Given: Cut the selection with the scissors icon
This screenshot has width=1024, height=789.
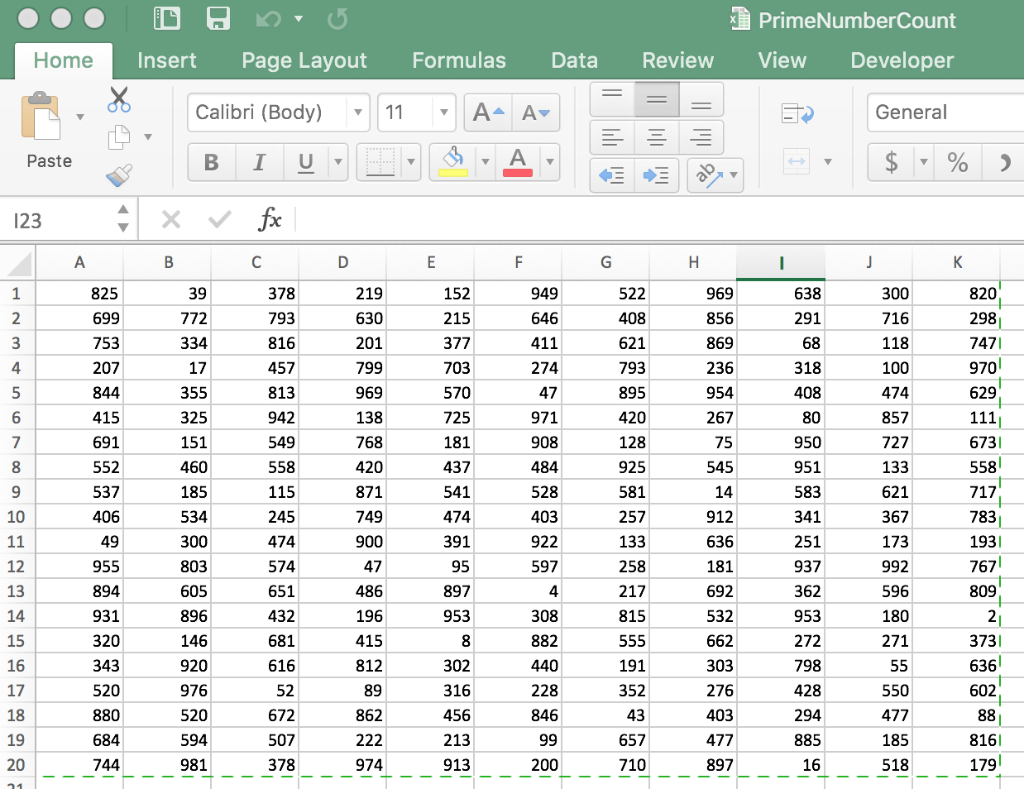Looking at the screenshot, I should pos(118,100).
